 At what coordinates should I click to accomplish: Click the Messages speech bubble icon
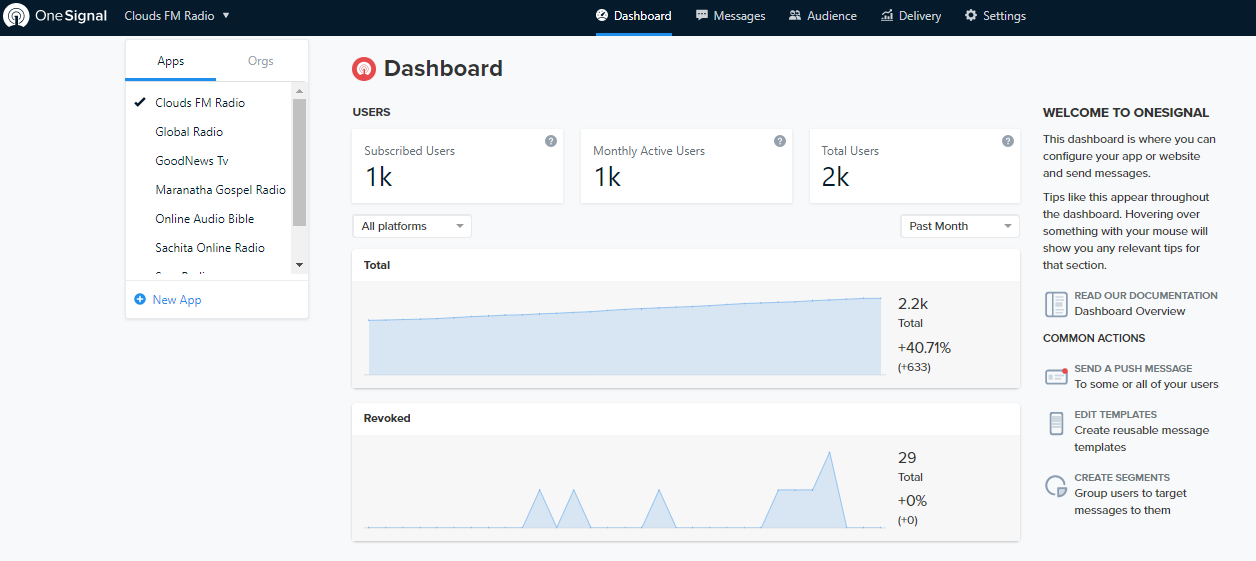tap(702, 16)
